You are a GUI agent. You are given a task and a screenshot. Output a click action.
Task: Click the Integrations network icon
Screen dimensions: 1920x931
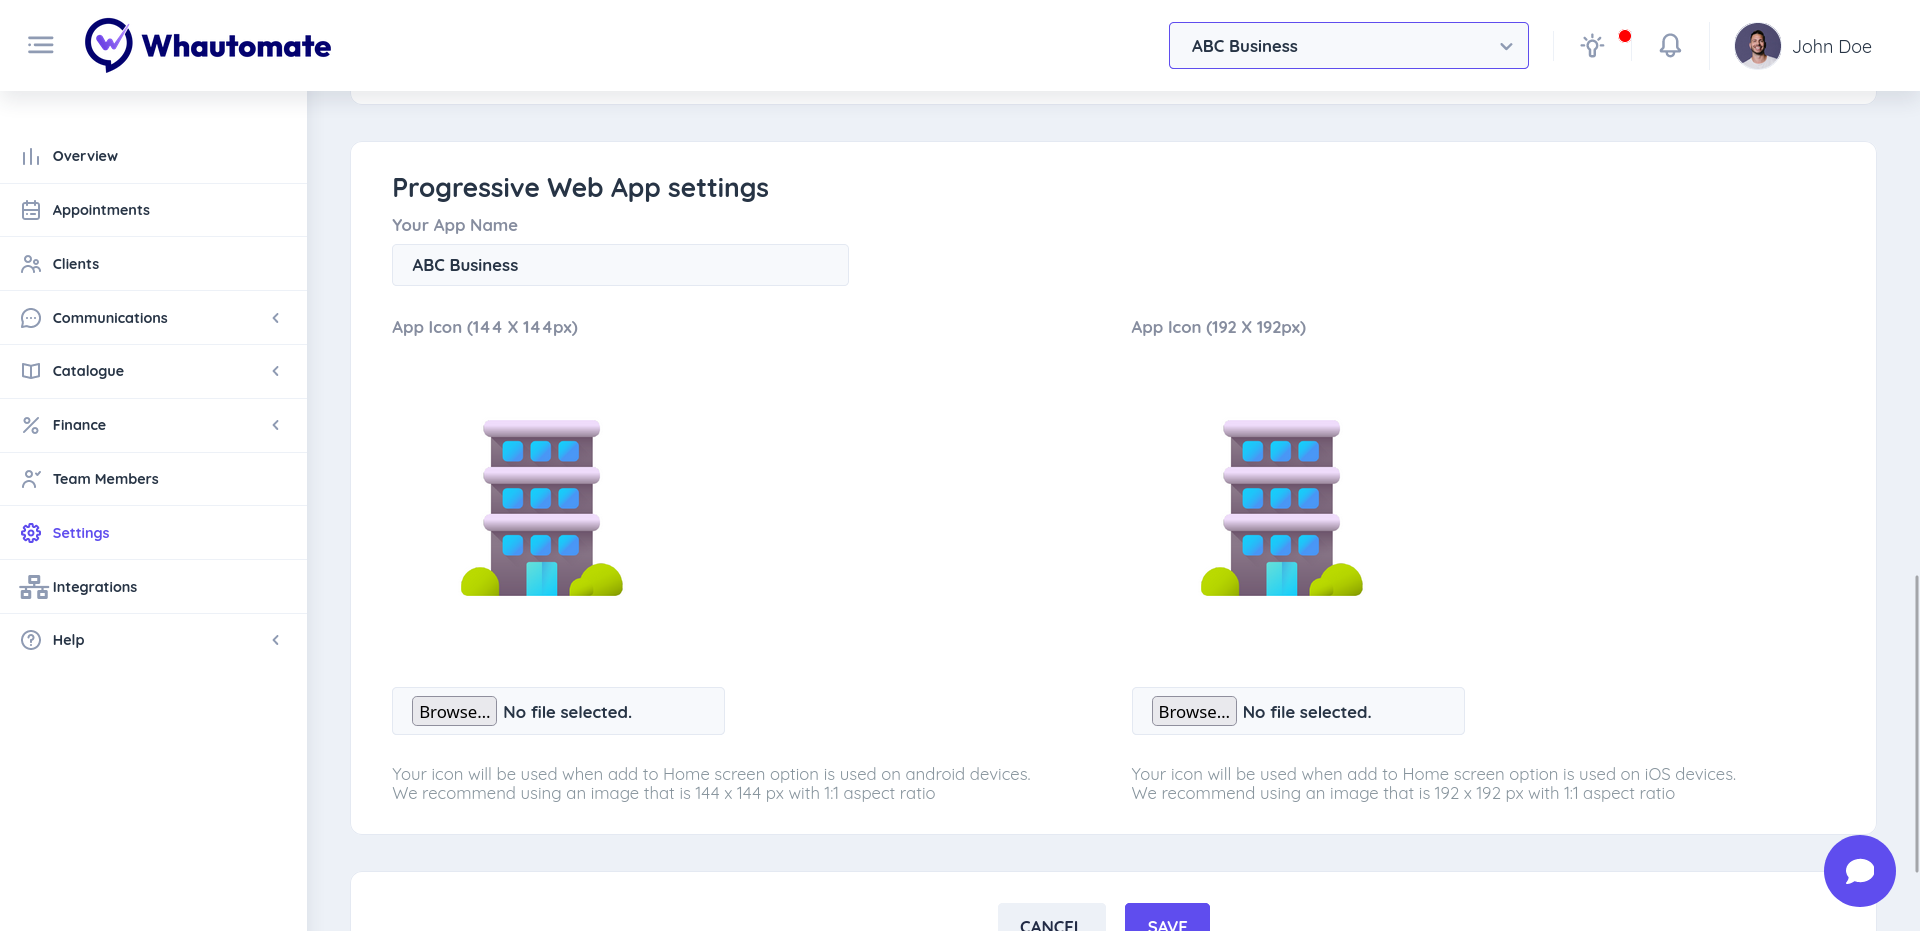pyautogui.click(x=33, y=587)
